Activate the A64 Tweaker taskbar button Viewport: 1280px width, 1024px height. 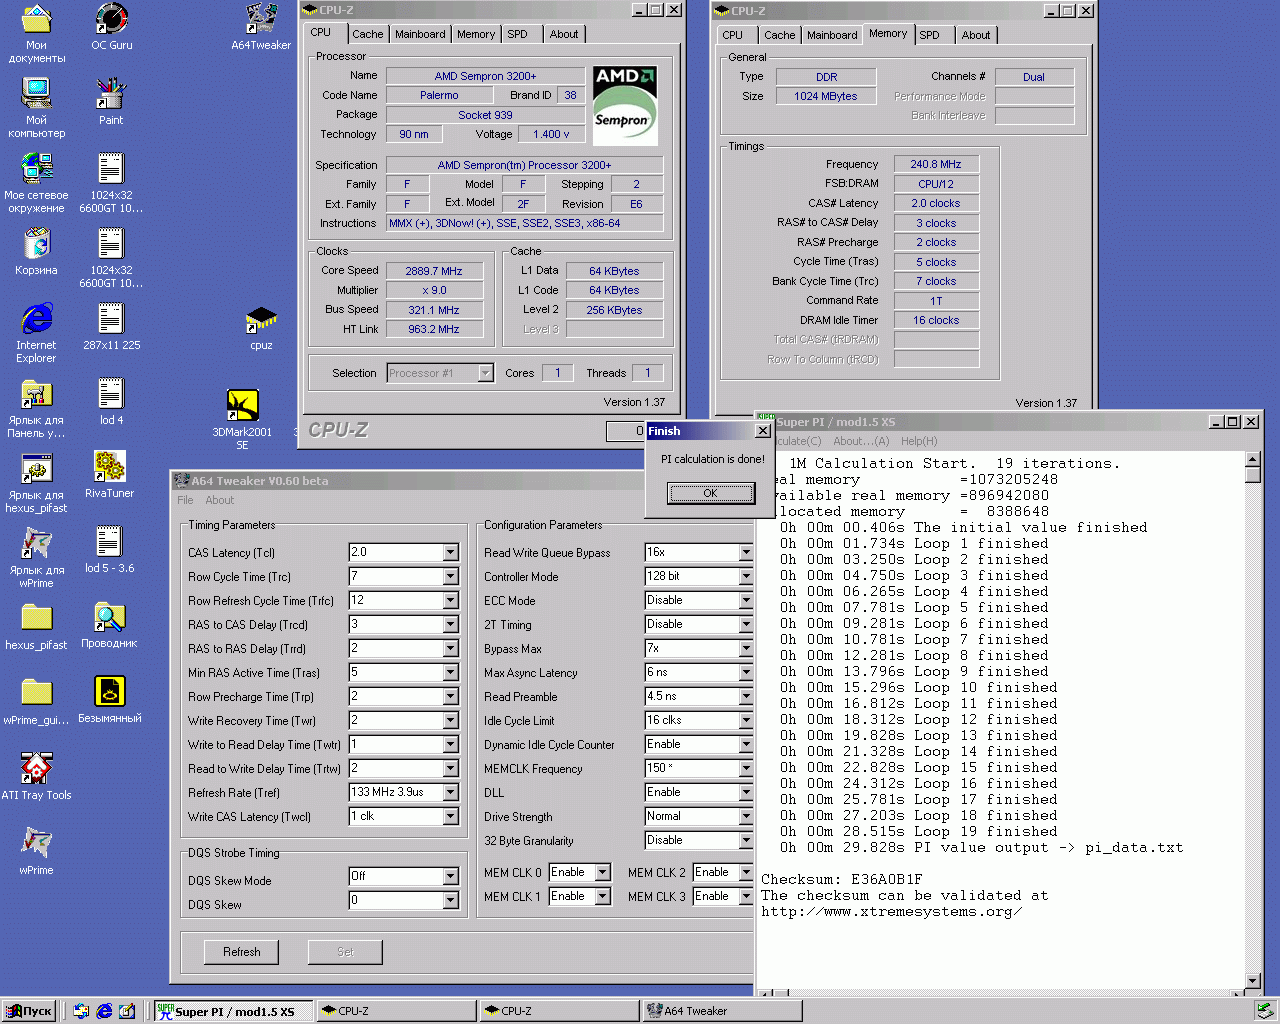point(721,1011)
